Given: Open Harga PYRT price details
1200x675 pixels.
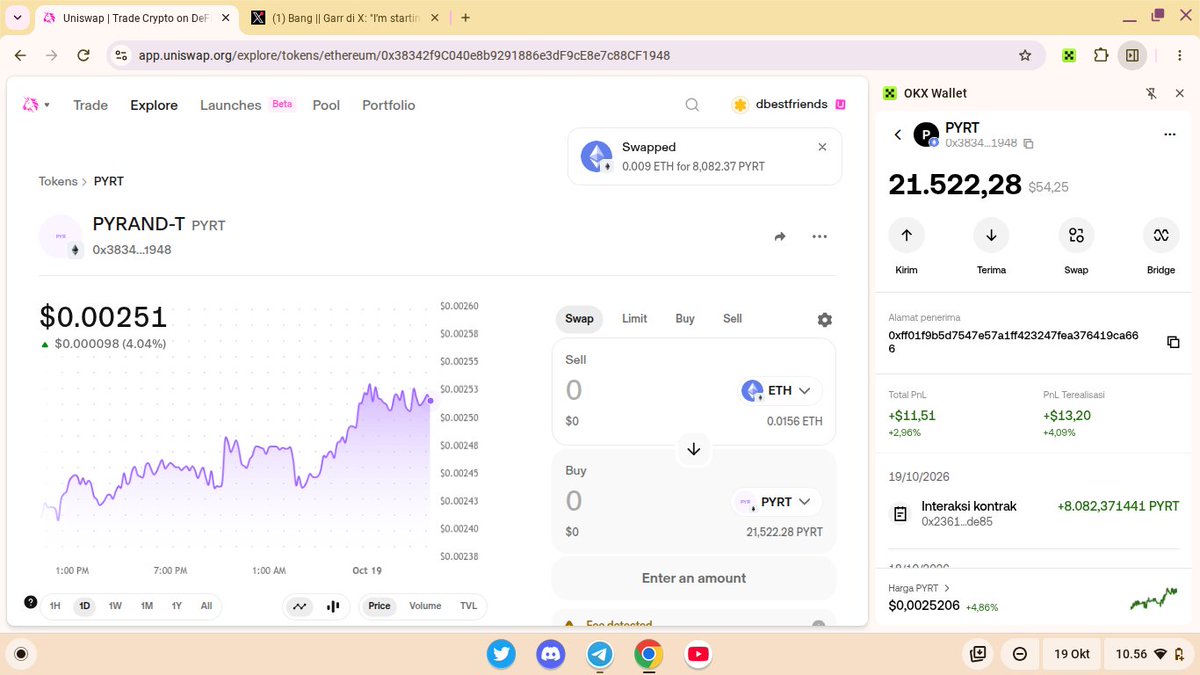Looking at the screenshot, I should 919,588.
